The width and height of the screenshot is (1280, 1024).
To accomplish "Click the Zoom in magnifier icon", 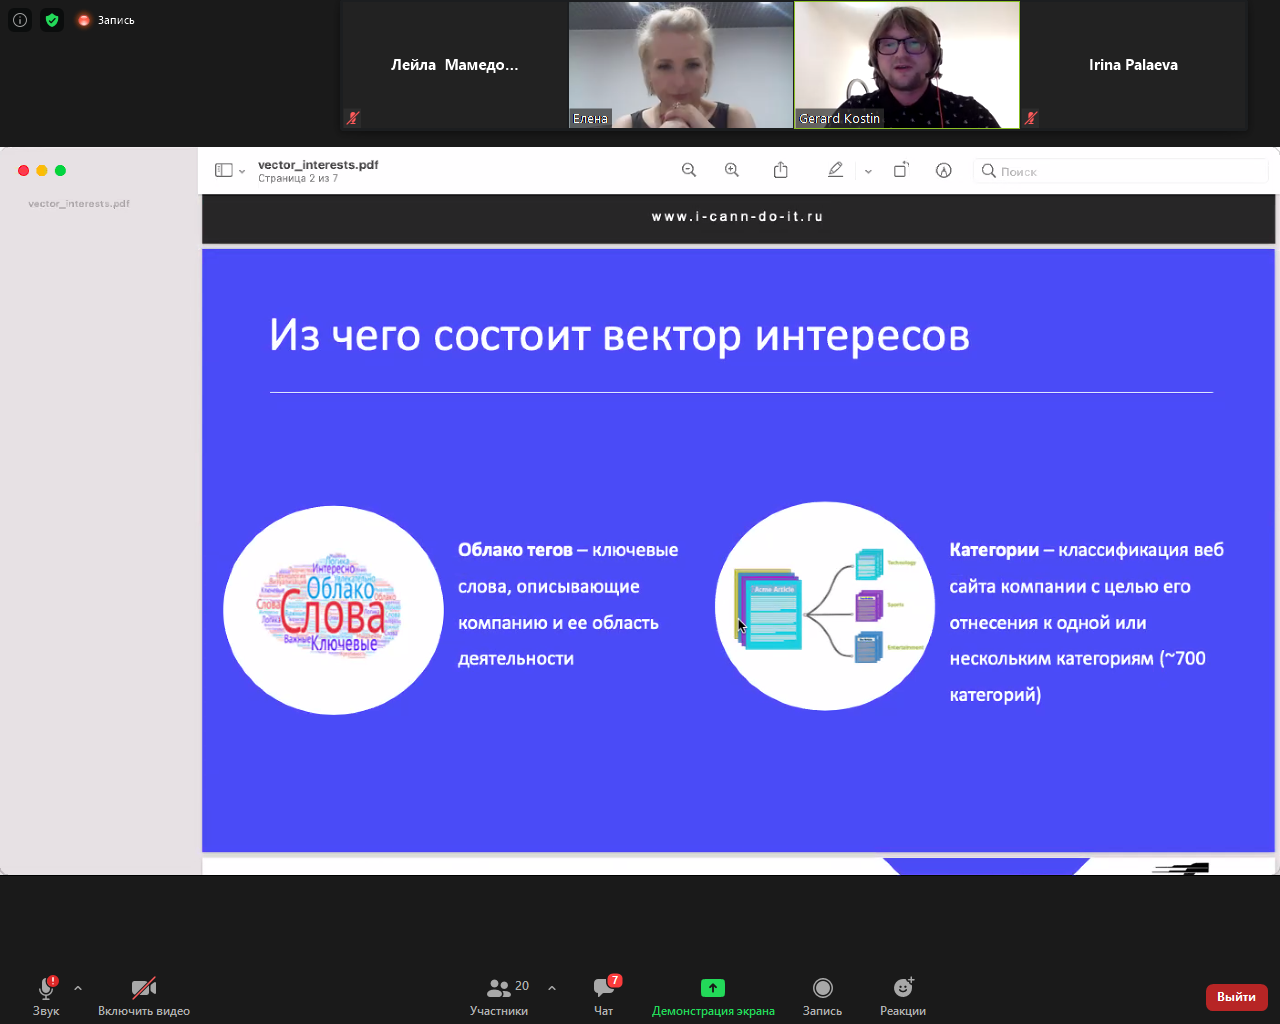I will click(x=732, y=170).
